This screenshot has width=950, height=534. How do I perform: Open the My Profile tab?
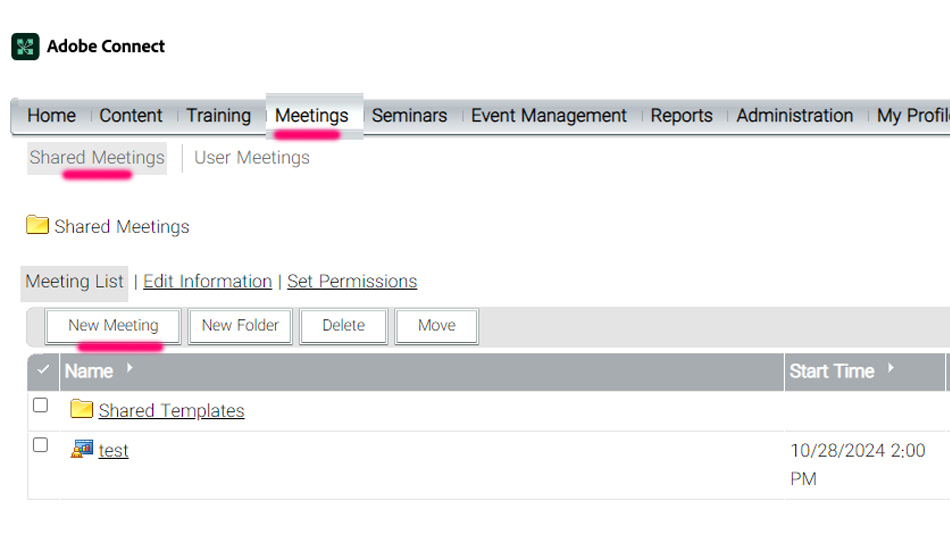point(913,115)
